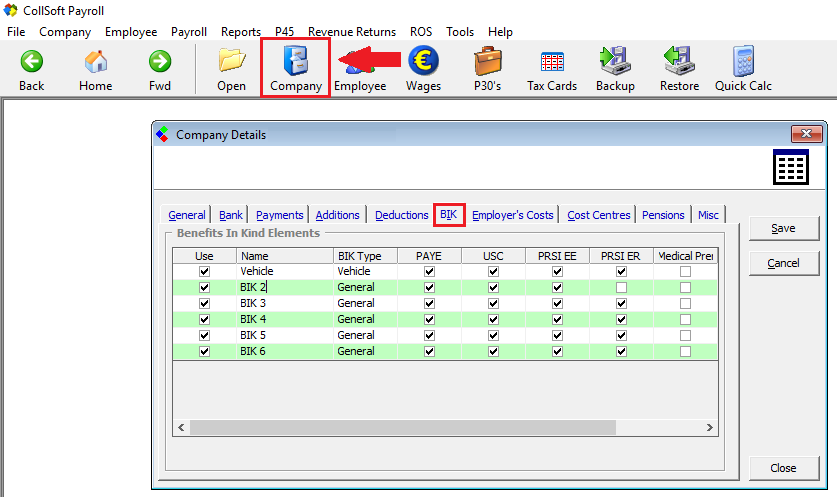Image resolution: width=837 pixels, height=497 pixels.
Task: Click the Cancel button
Action: (783, 263)
